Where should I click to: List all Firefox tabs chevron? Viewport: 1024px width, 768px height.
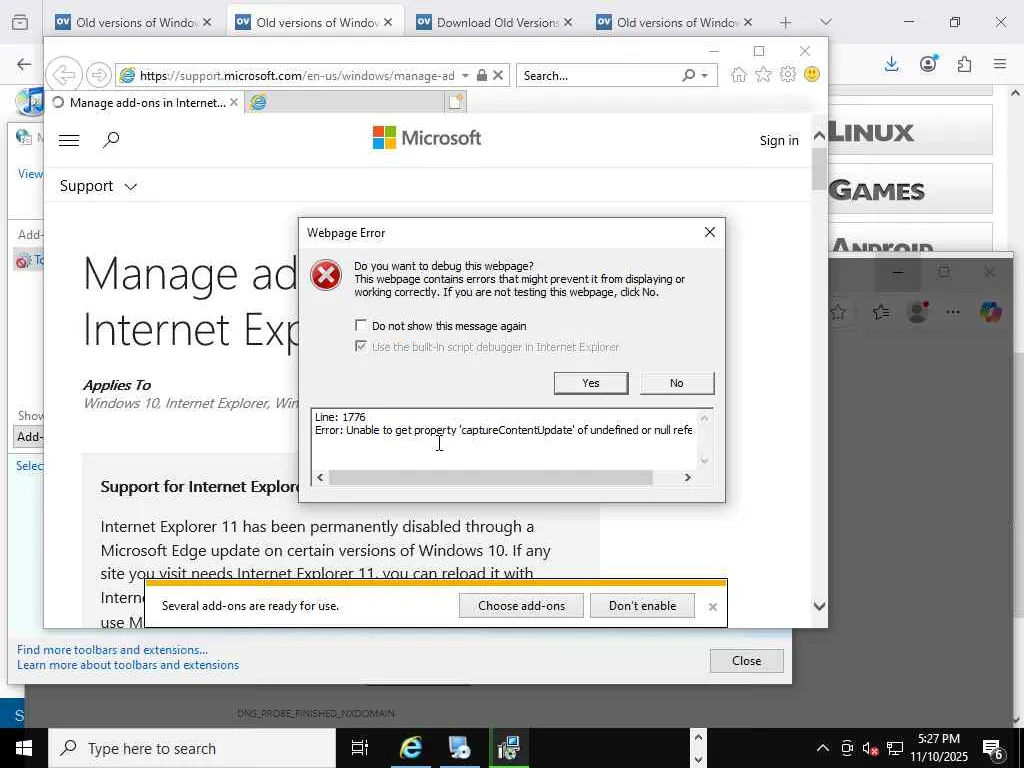pyautogui.click(x=825, y=22)
